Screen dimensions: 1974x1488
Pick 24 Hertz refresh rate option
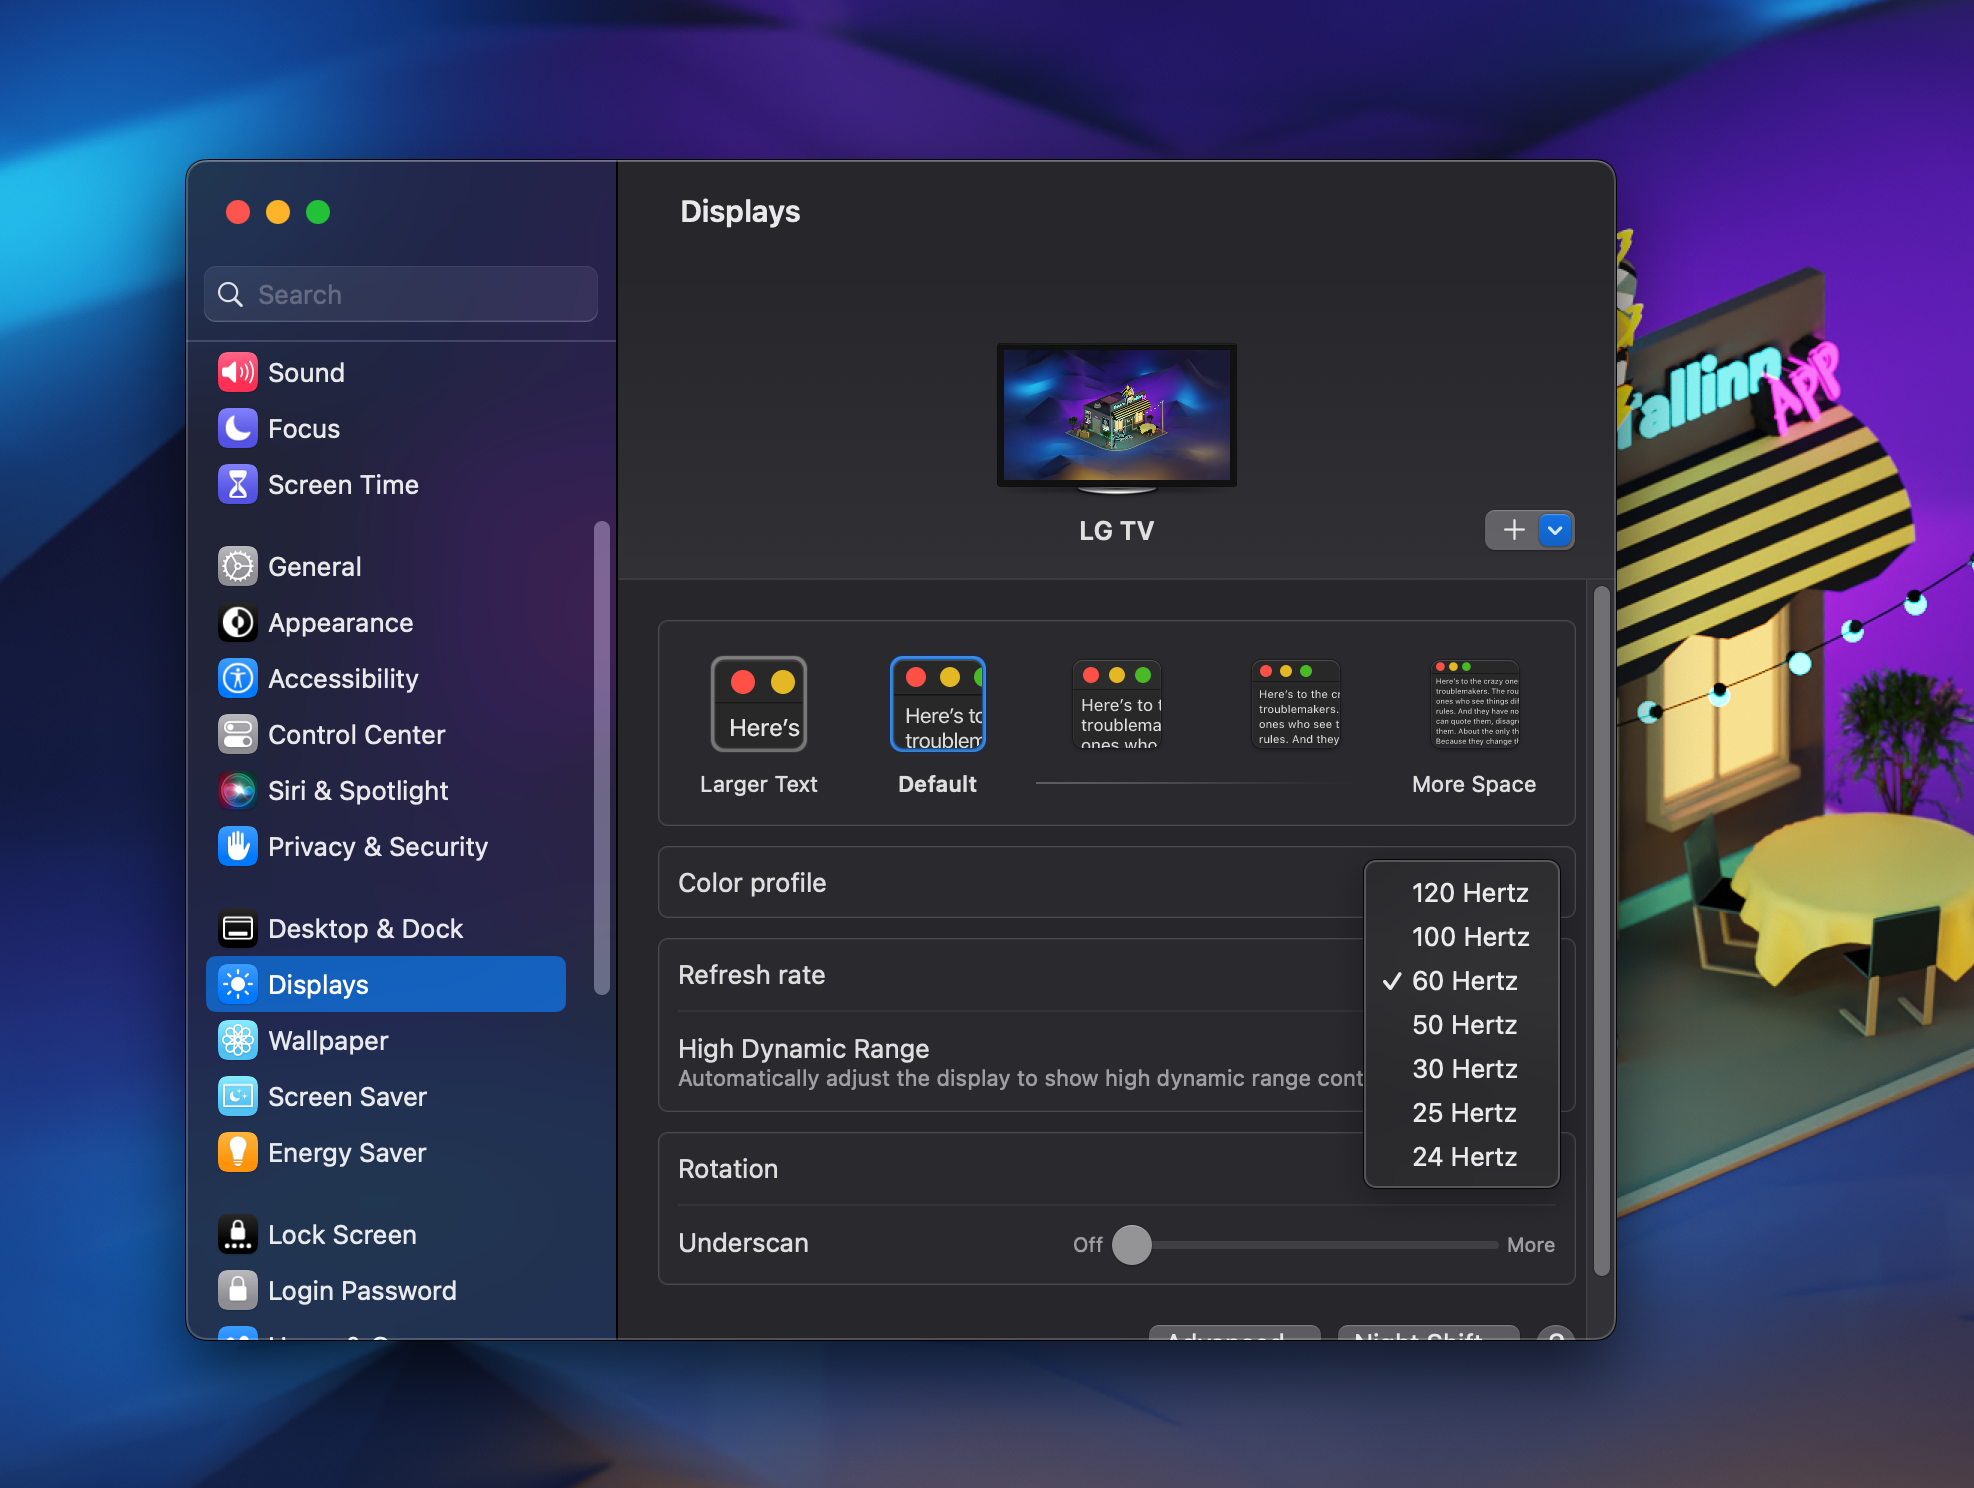pyautogui.click(x=1464, y=1157)
